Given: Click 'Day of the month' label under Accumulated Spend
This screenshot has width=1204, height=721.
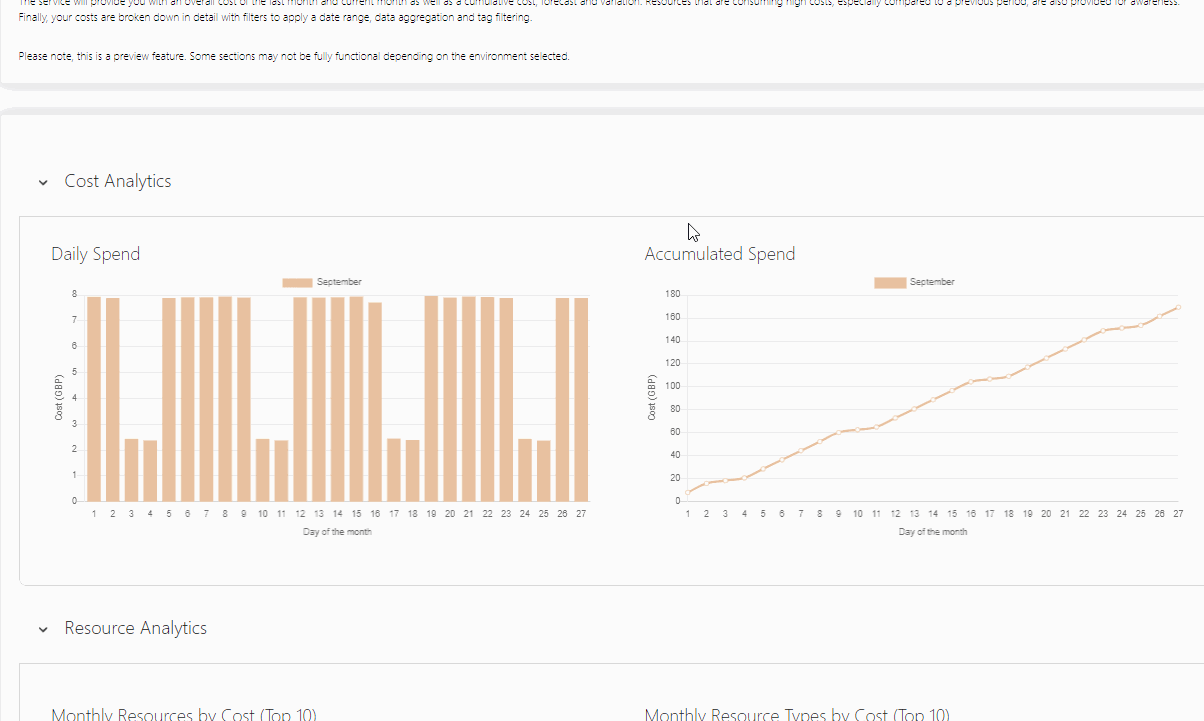Looking at the screenshot, I should [x=933, y=532].
